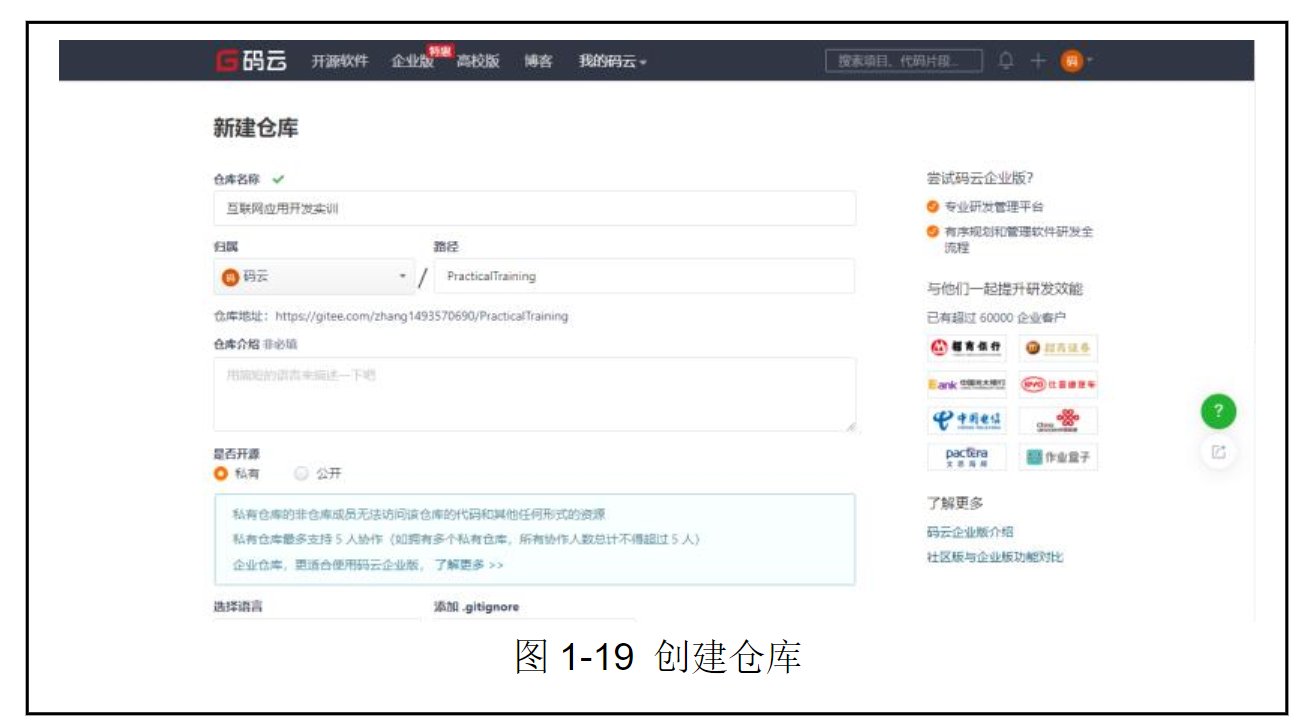Expand the 归属 owner dropdown showing 码云
Image resolution: width=1298 pixels, height=727 pixels.
point(314,276)
